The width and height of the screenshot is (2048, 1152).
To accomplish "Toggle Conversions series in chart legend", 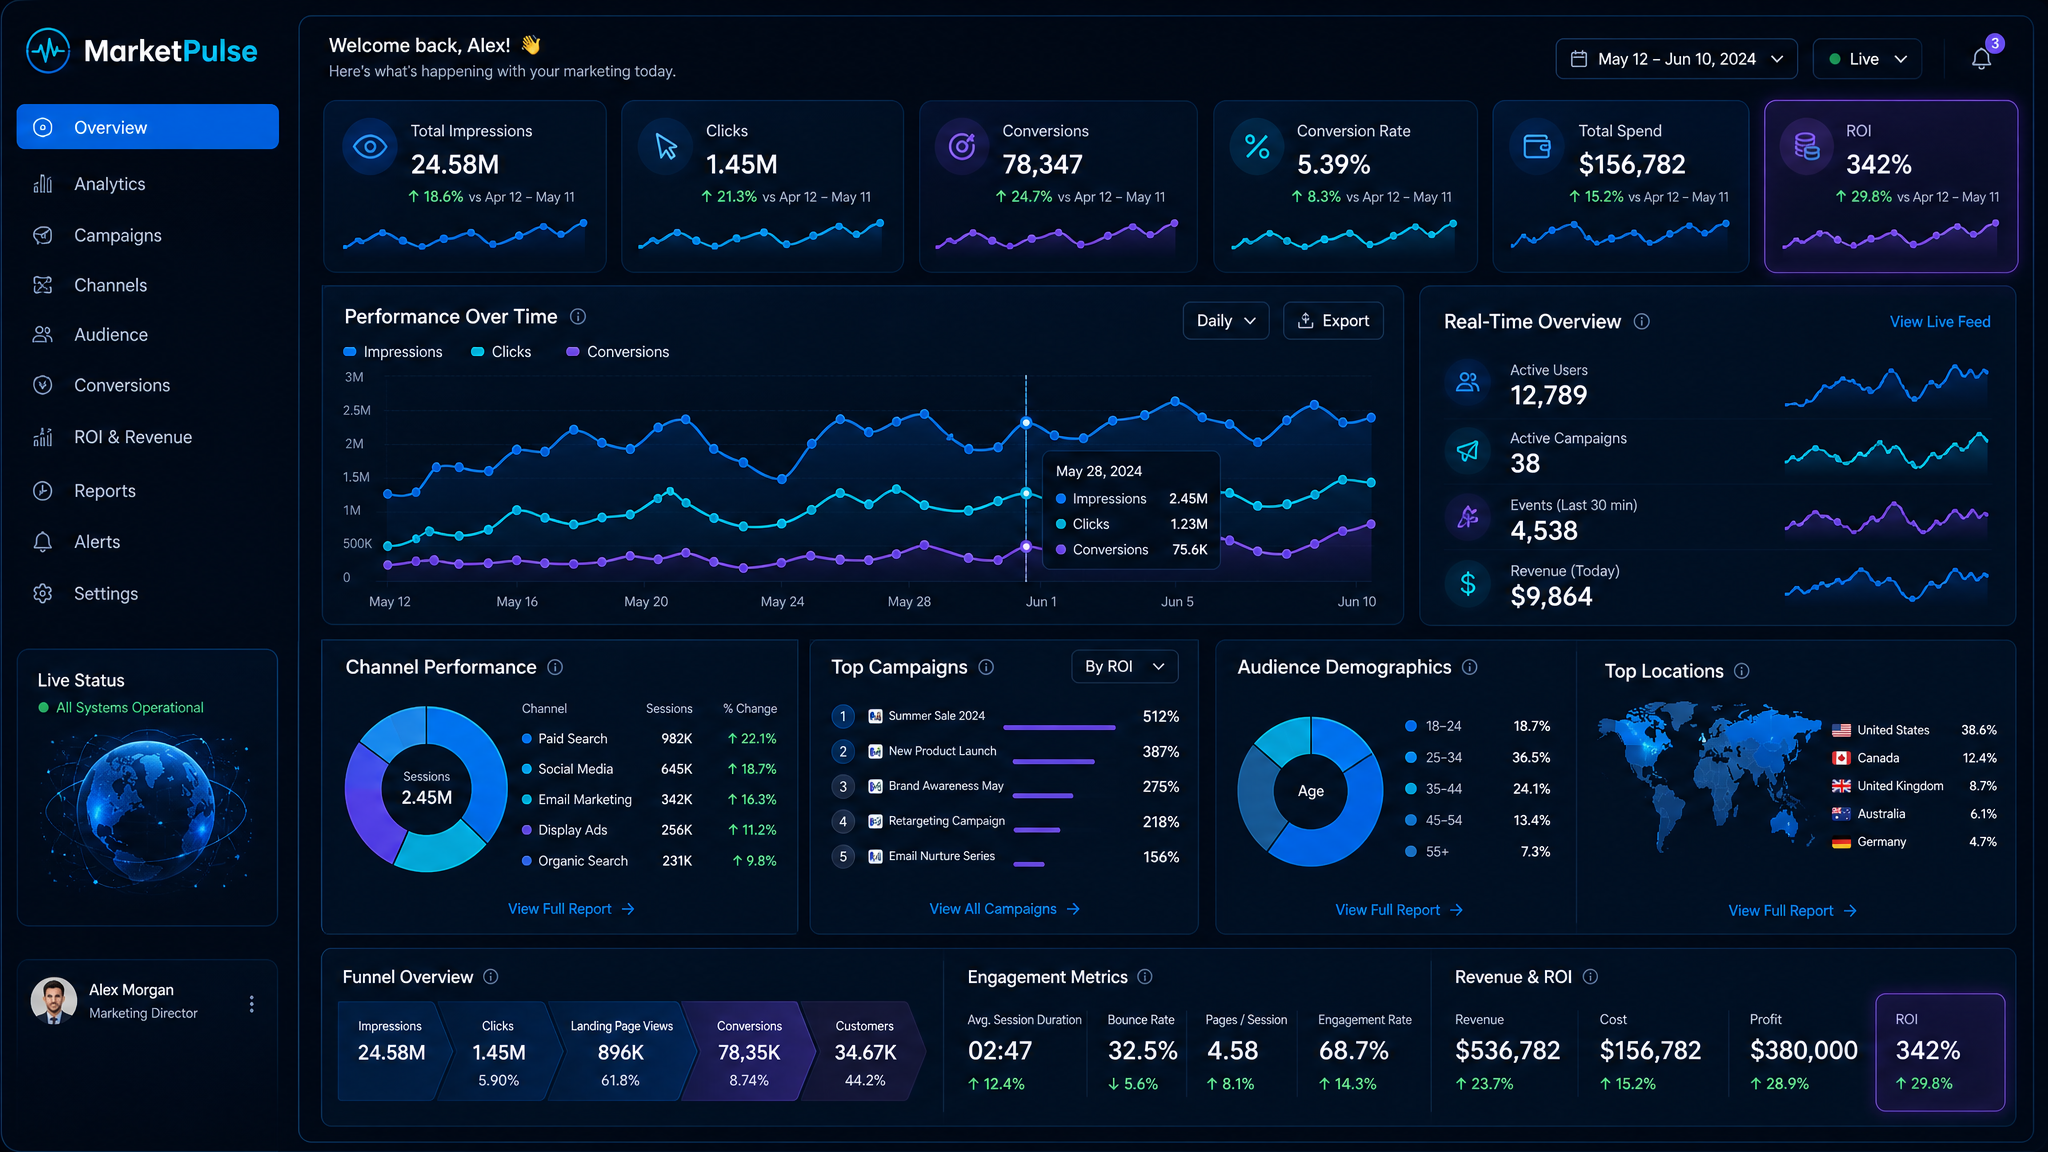I will pos(618,352).
